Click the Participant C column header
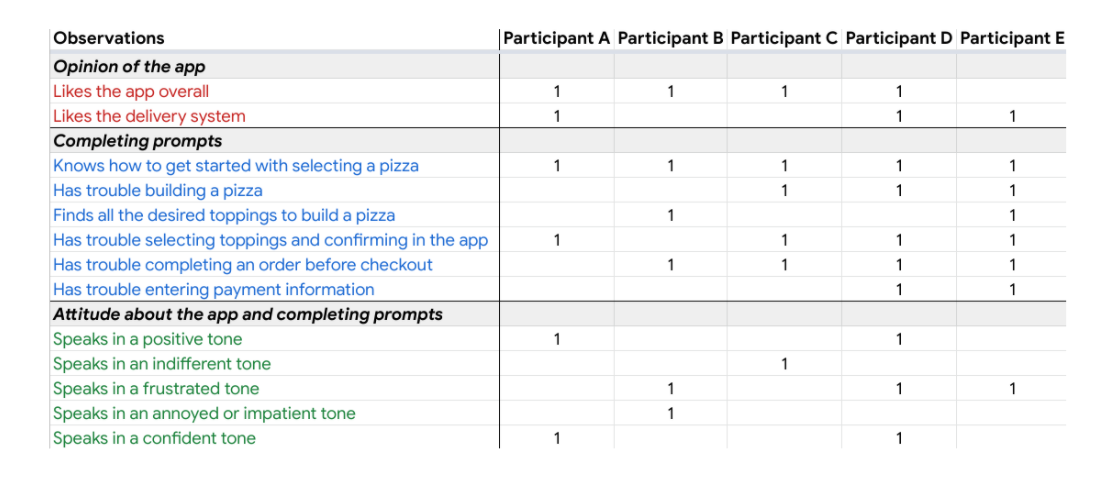Viewport: 1114px width, 497px height. pyautogui.click(x=784, y=39)
